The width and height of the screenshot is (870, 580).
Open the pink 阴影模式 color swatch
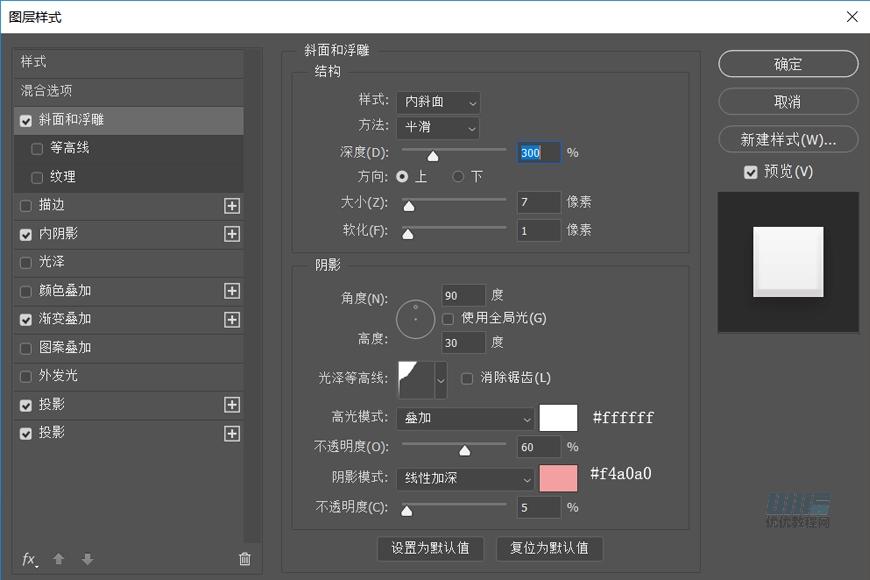point(557,478)
